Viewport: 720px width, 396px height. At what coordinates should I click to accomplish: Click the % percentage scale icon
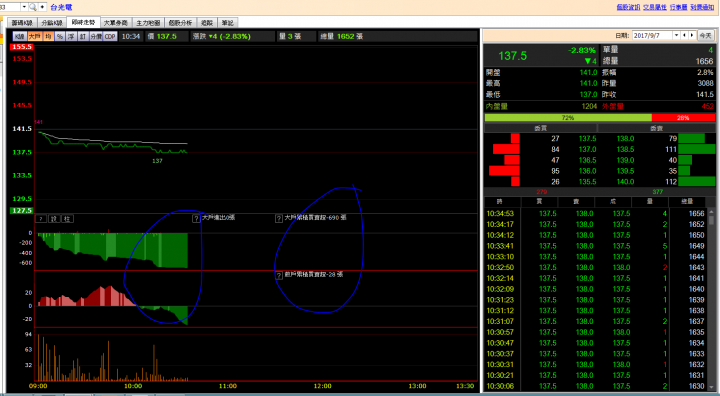point(60,36)
